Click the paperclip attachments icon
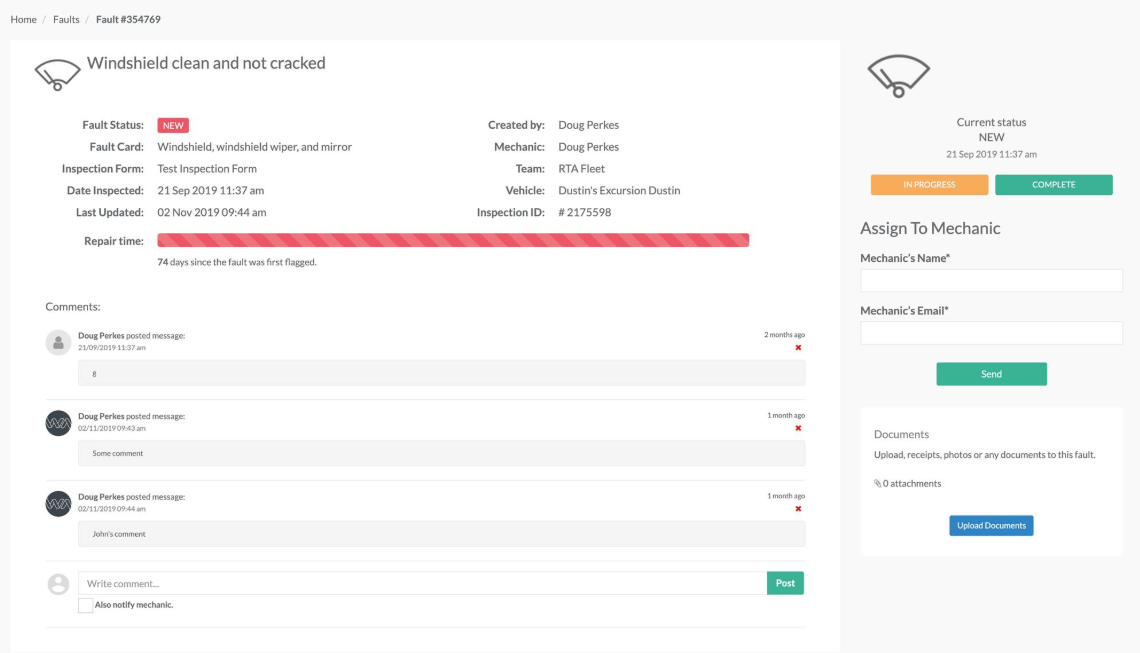 [x=877, y=484]
